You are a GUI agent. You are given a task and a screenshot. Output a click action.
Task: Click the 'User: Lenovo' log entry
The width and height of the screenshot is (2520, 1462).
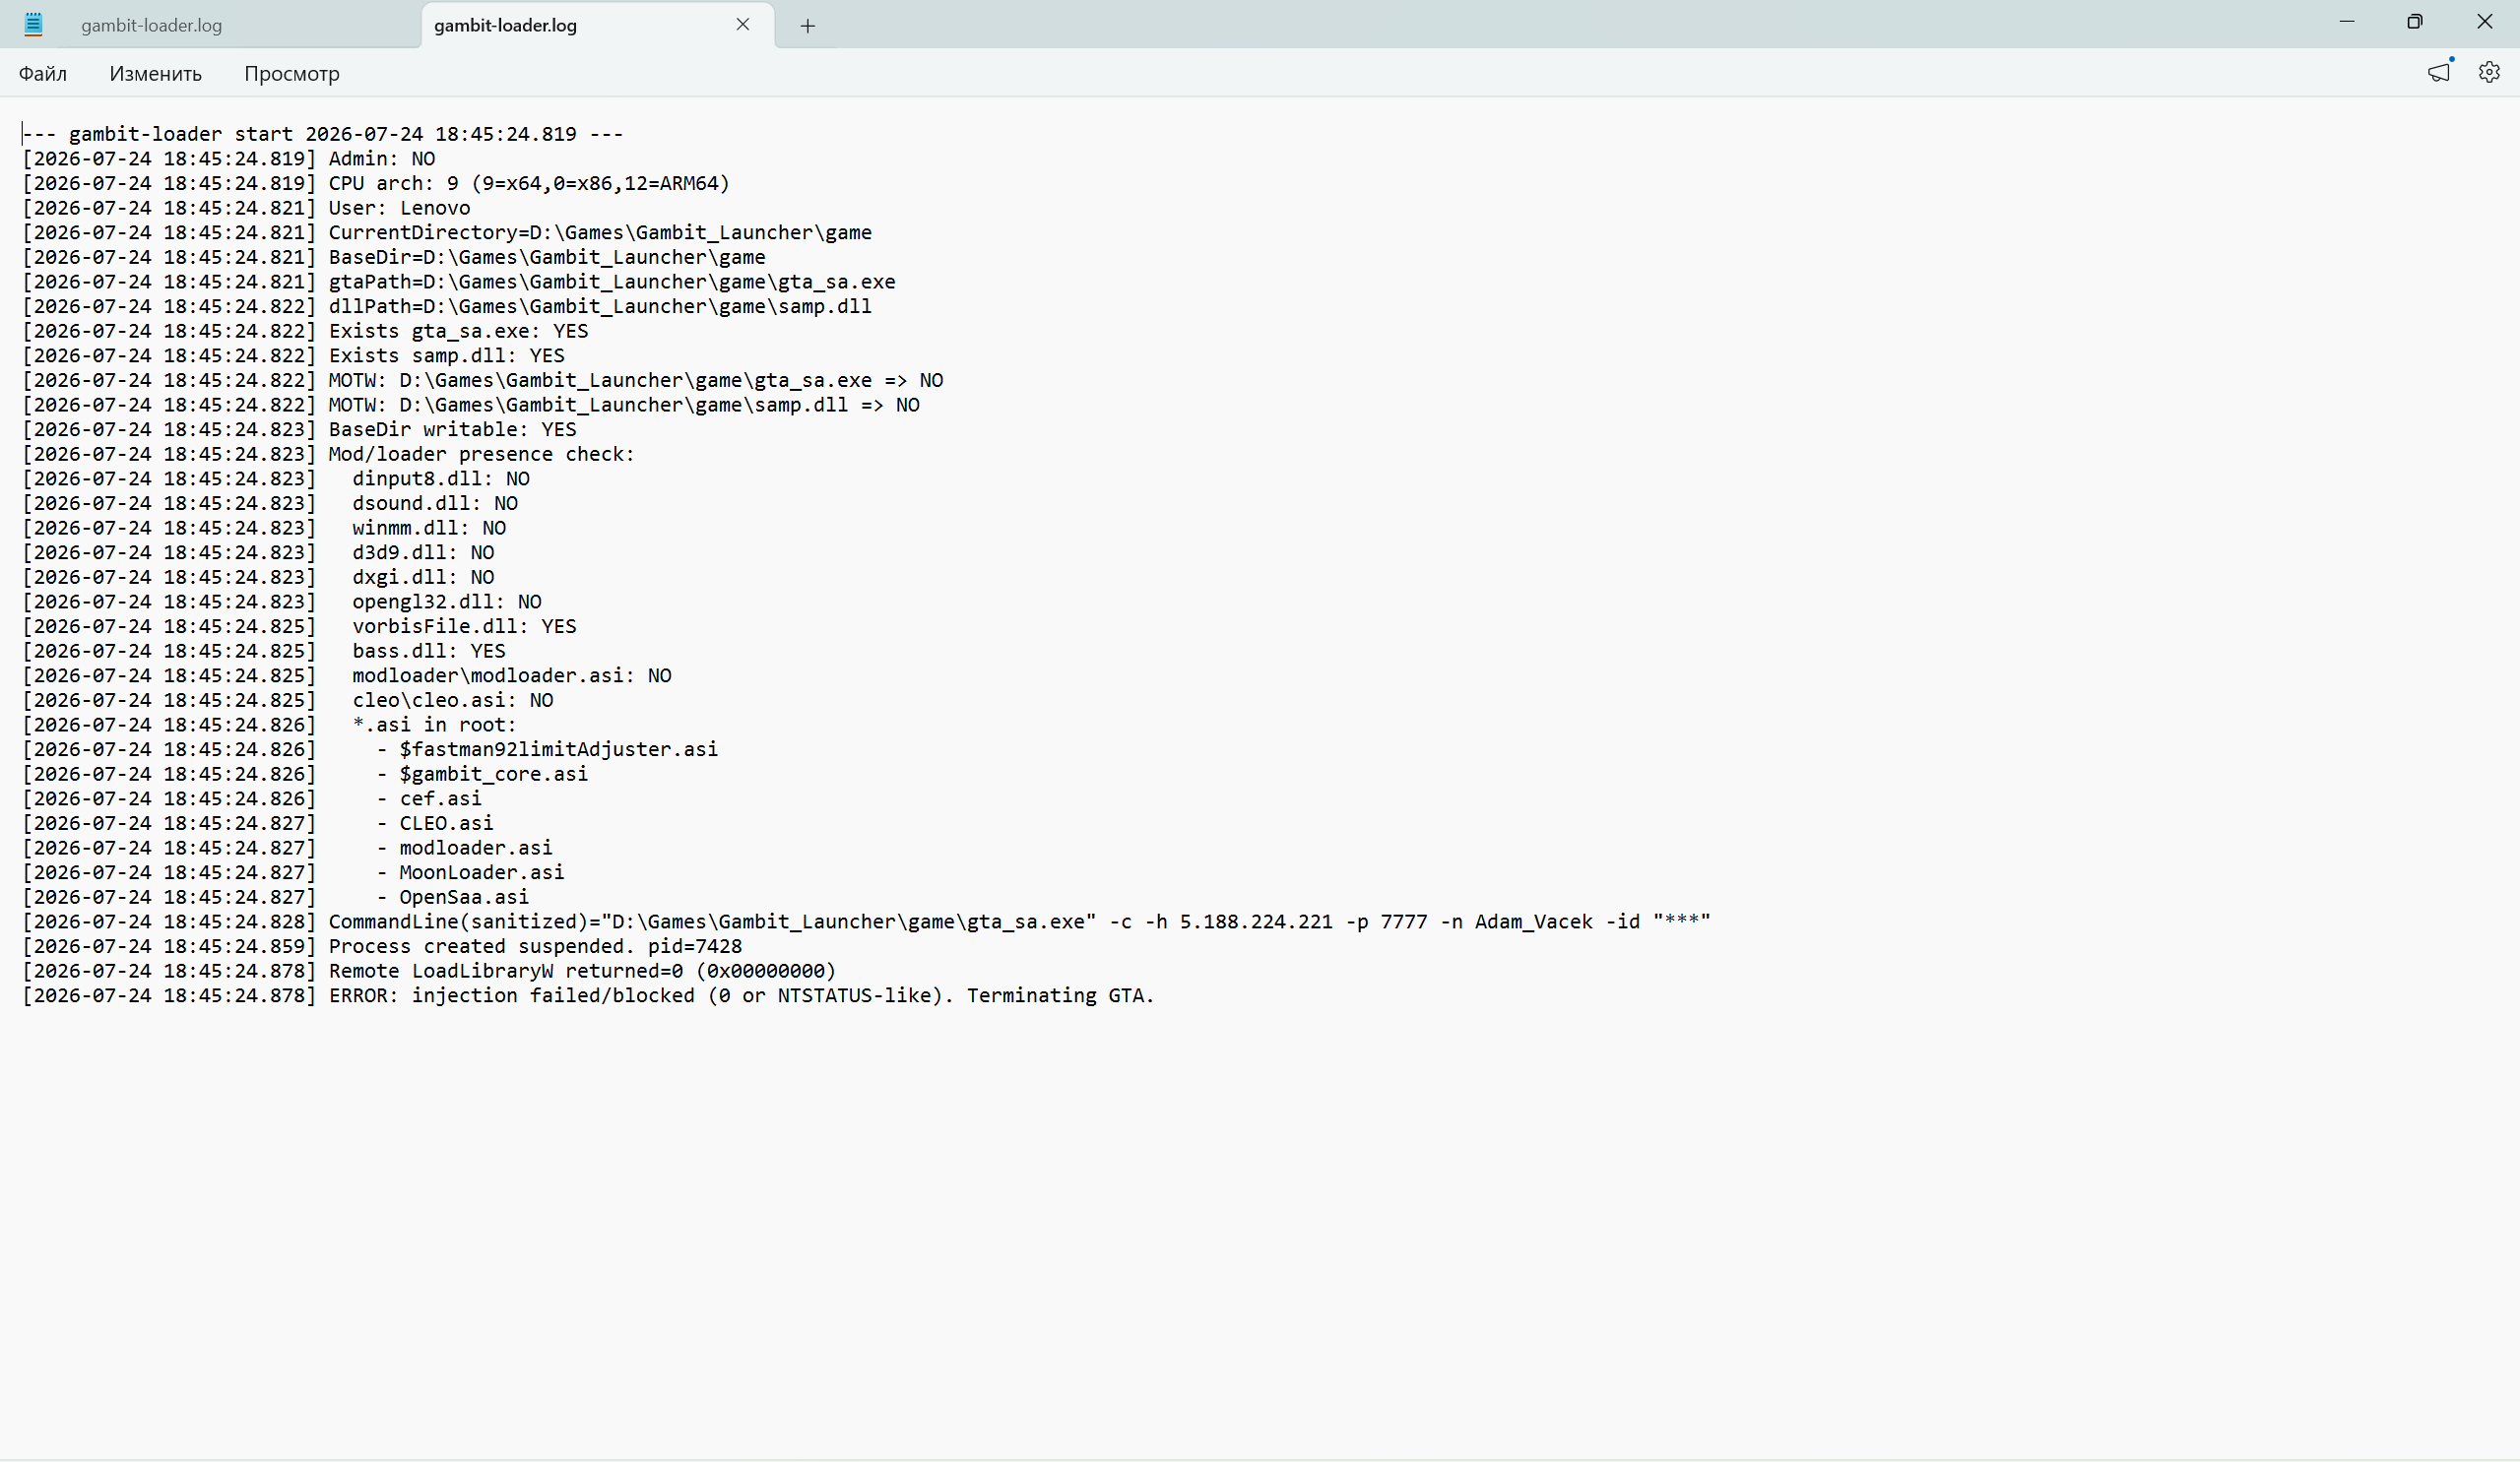[246, 208]
